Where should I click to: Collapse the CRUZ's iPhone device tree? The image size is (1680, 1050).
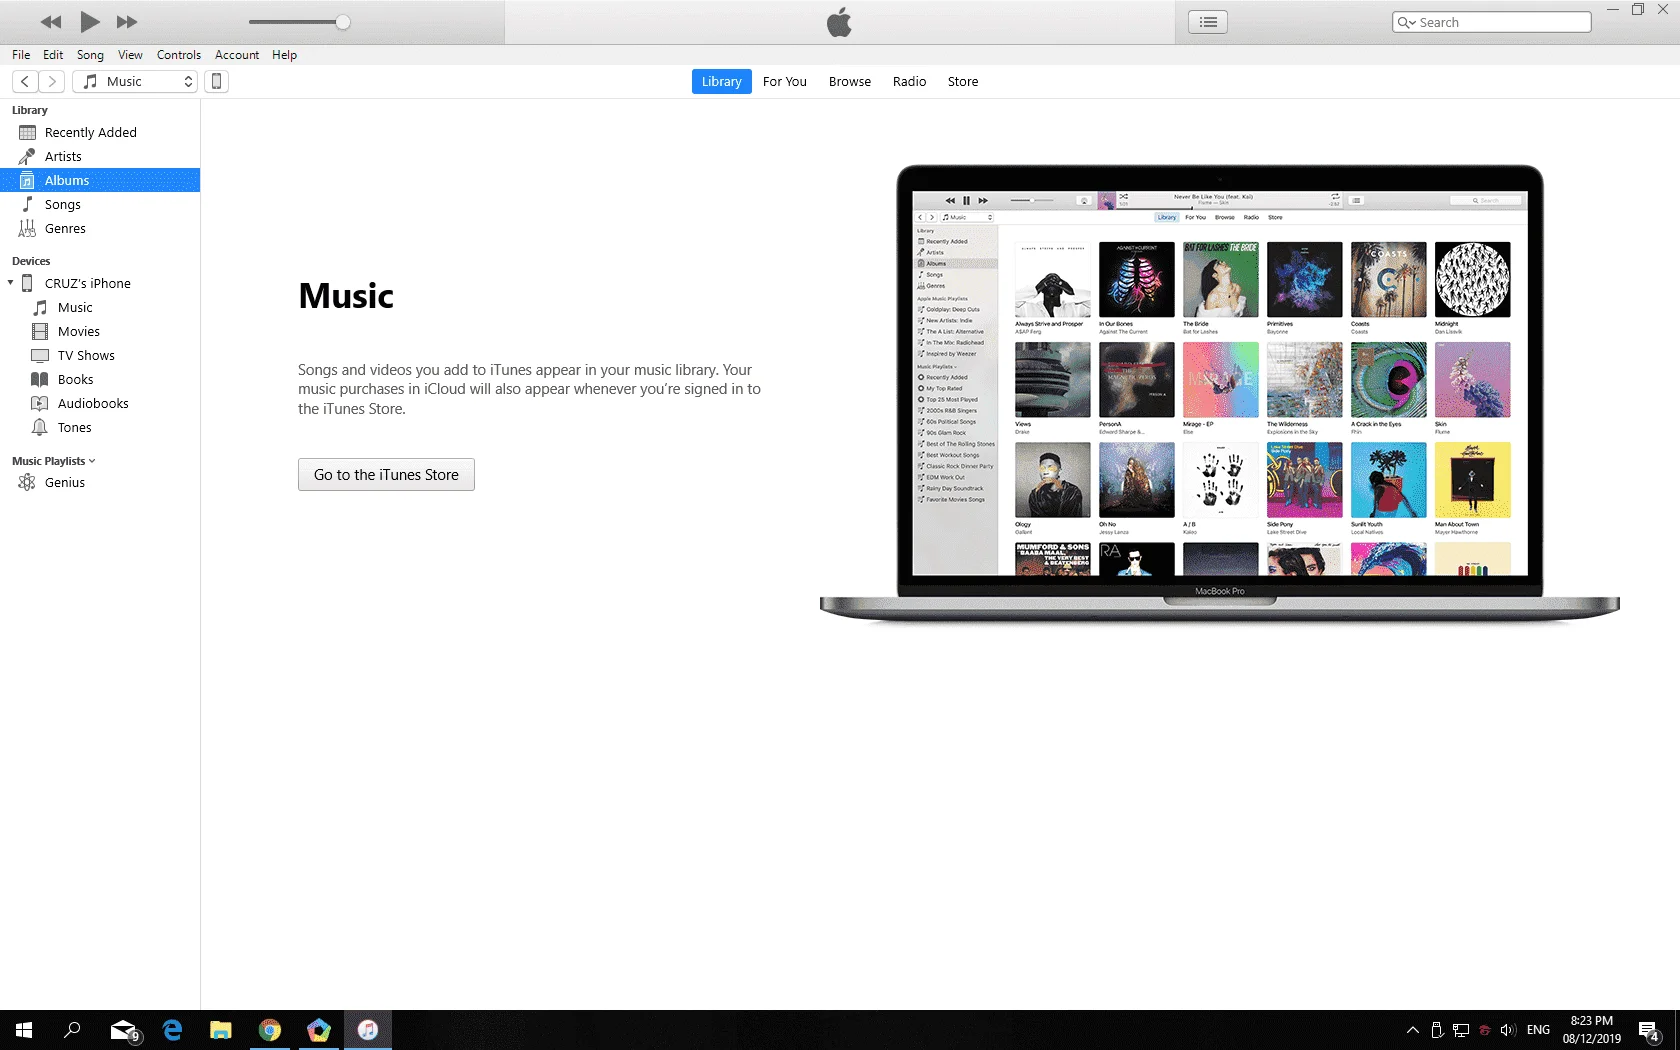(x=10, y=283)
